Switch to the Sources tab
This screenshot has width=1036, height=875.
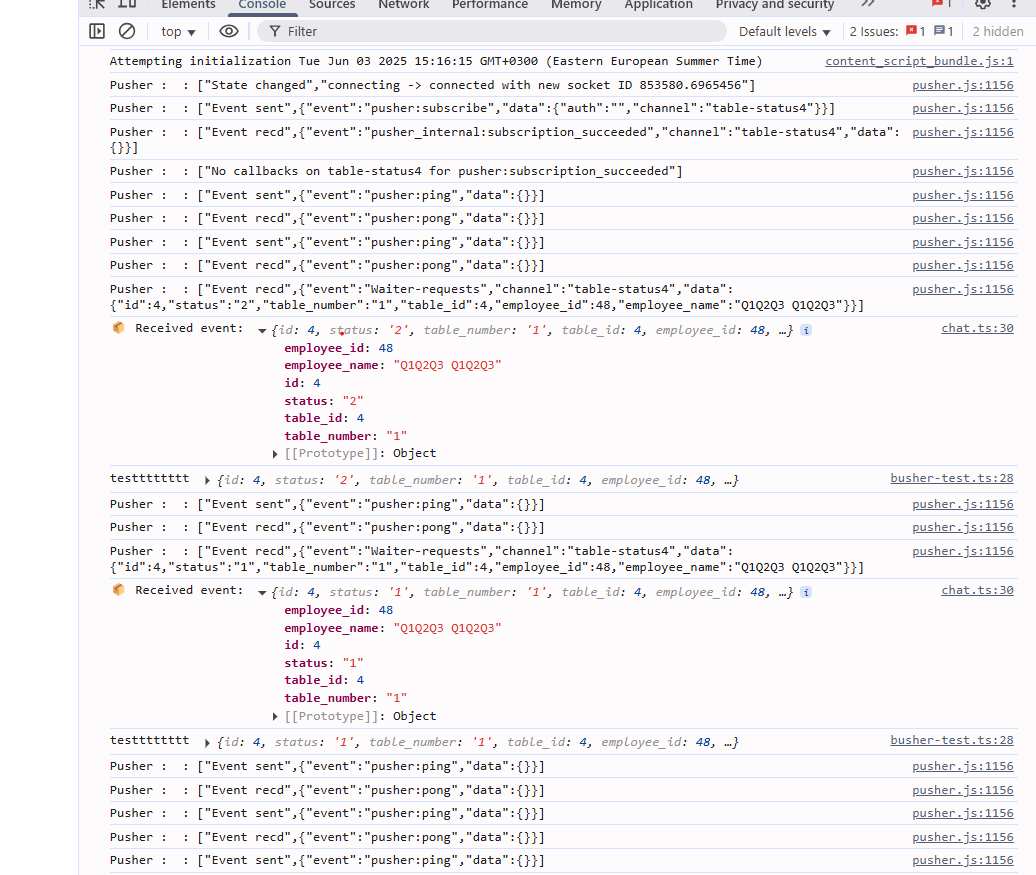332,5
